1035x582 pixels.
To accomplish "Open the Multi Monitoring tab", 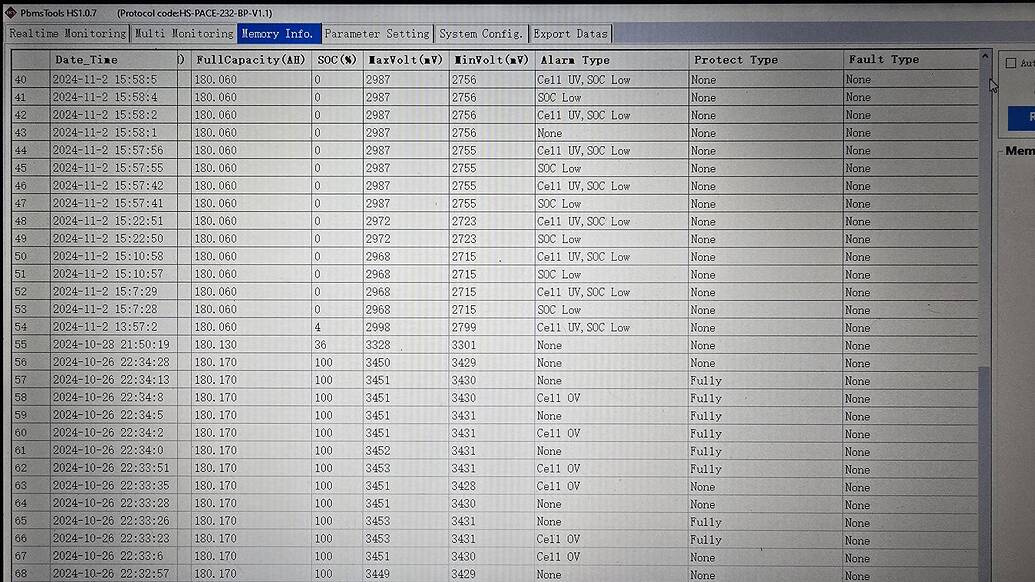I will (x=183, y=33).
